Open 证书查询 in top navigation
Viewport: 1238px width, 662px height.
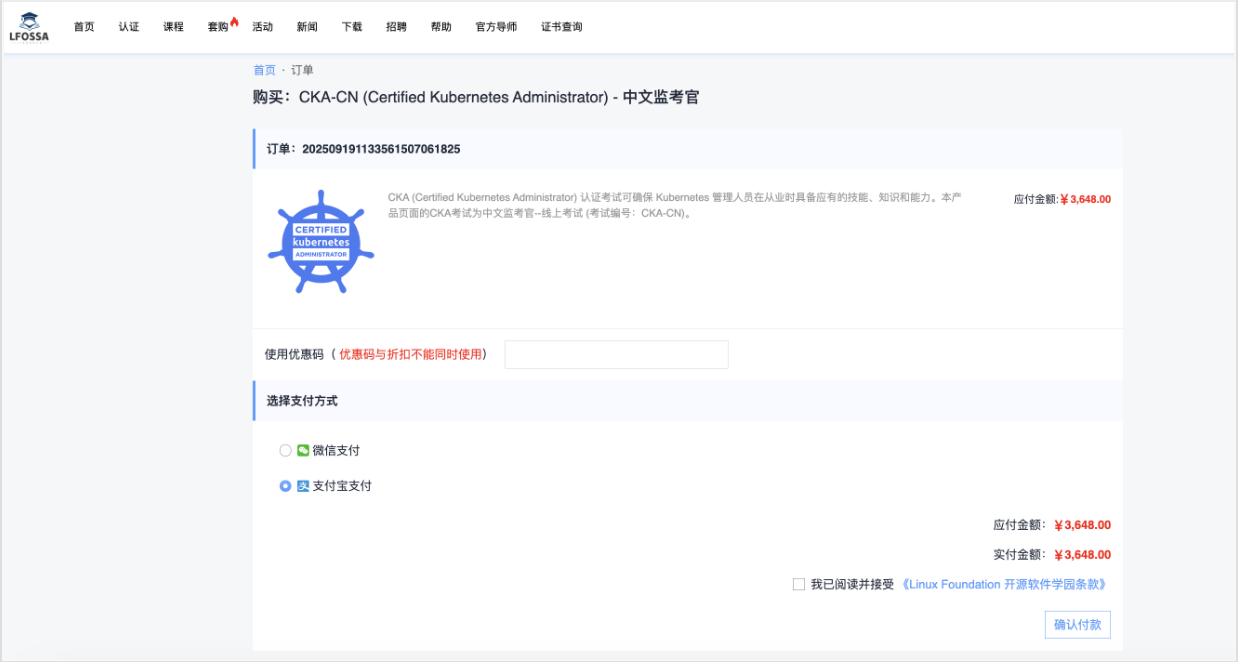[x=561, y=27]
